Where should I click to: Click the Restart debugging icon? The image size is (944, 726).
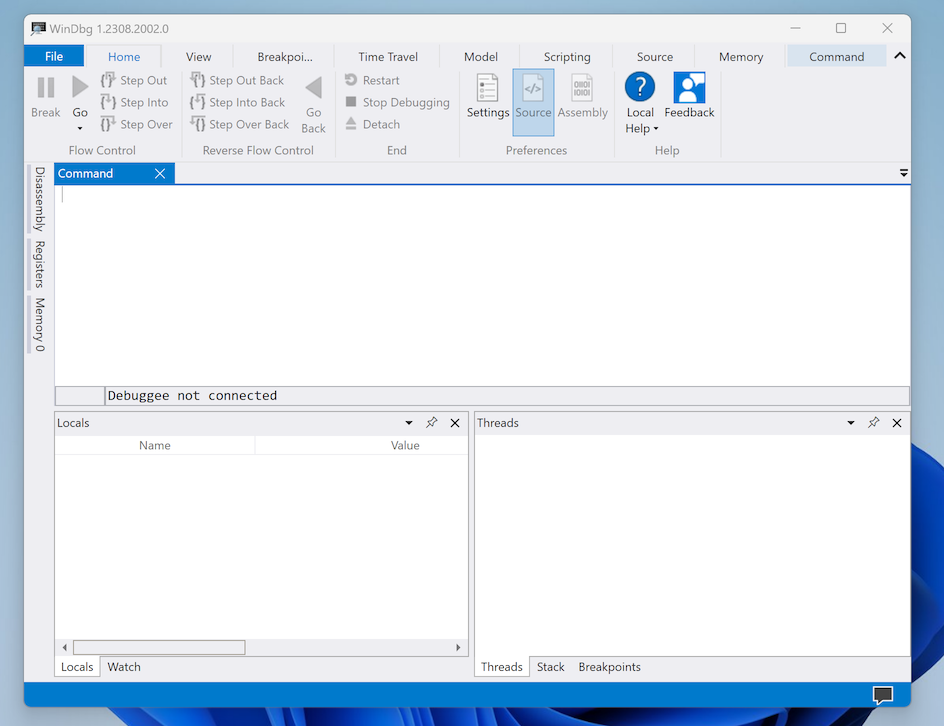[x=351, y=80]
